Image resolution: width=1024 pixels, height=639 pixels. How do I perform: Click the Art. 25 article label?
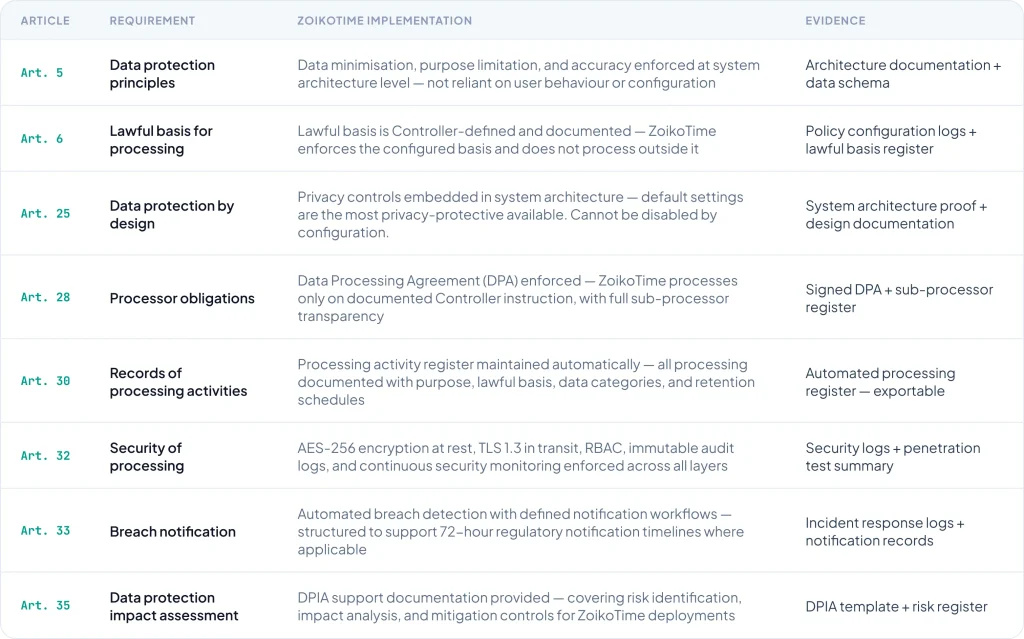[x=46, y=214]
